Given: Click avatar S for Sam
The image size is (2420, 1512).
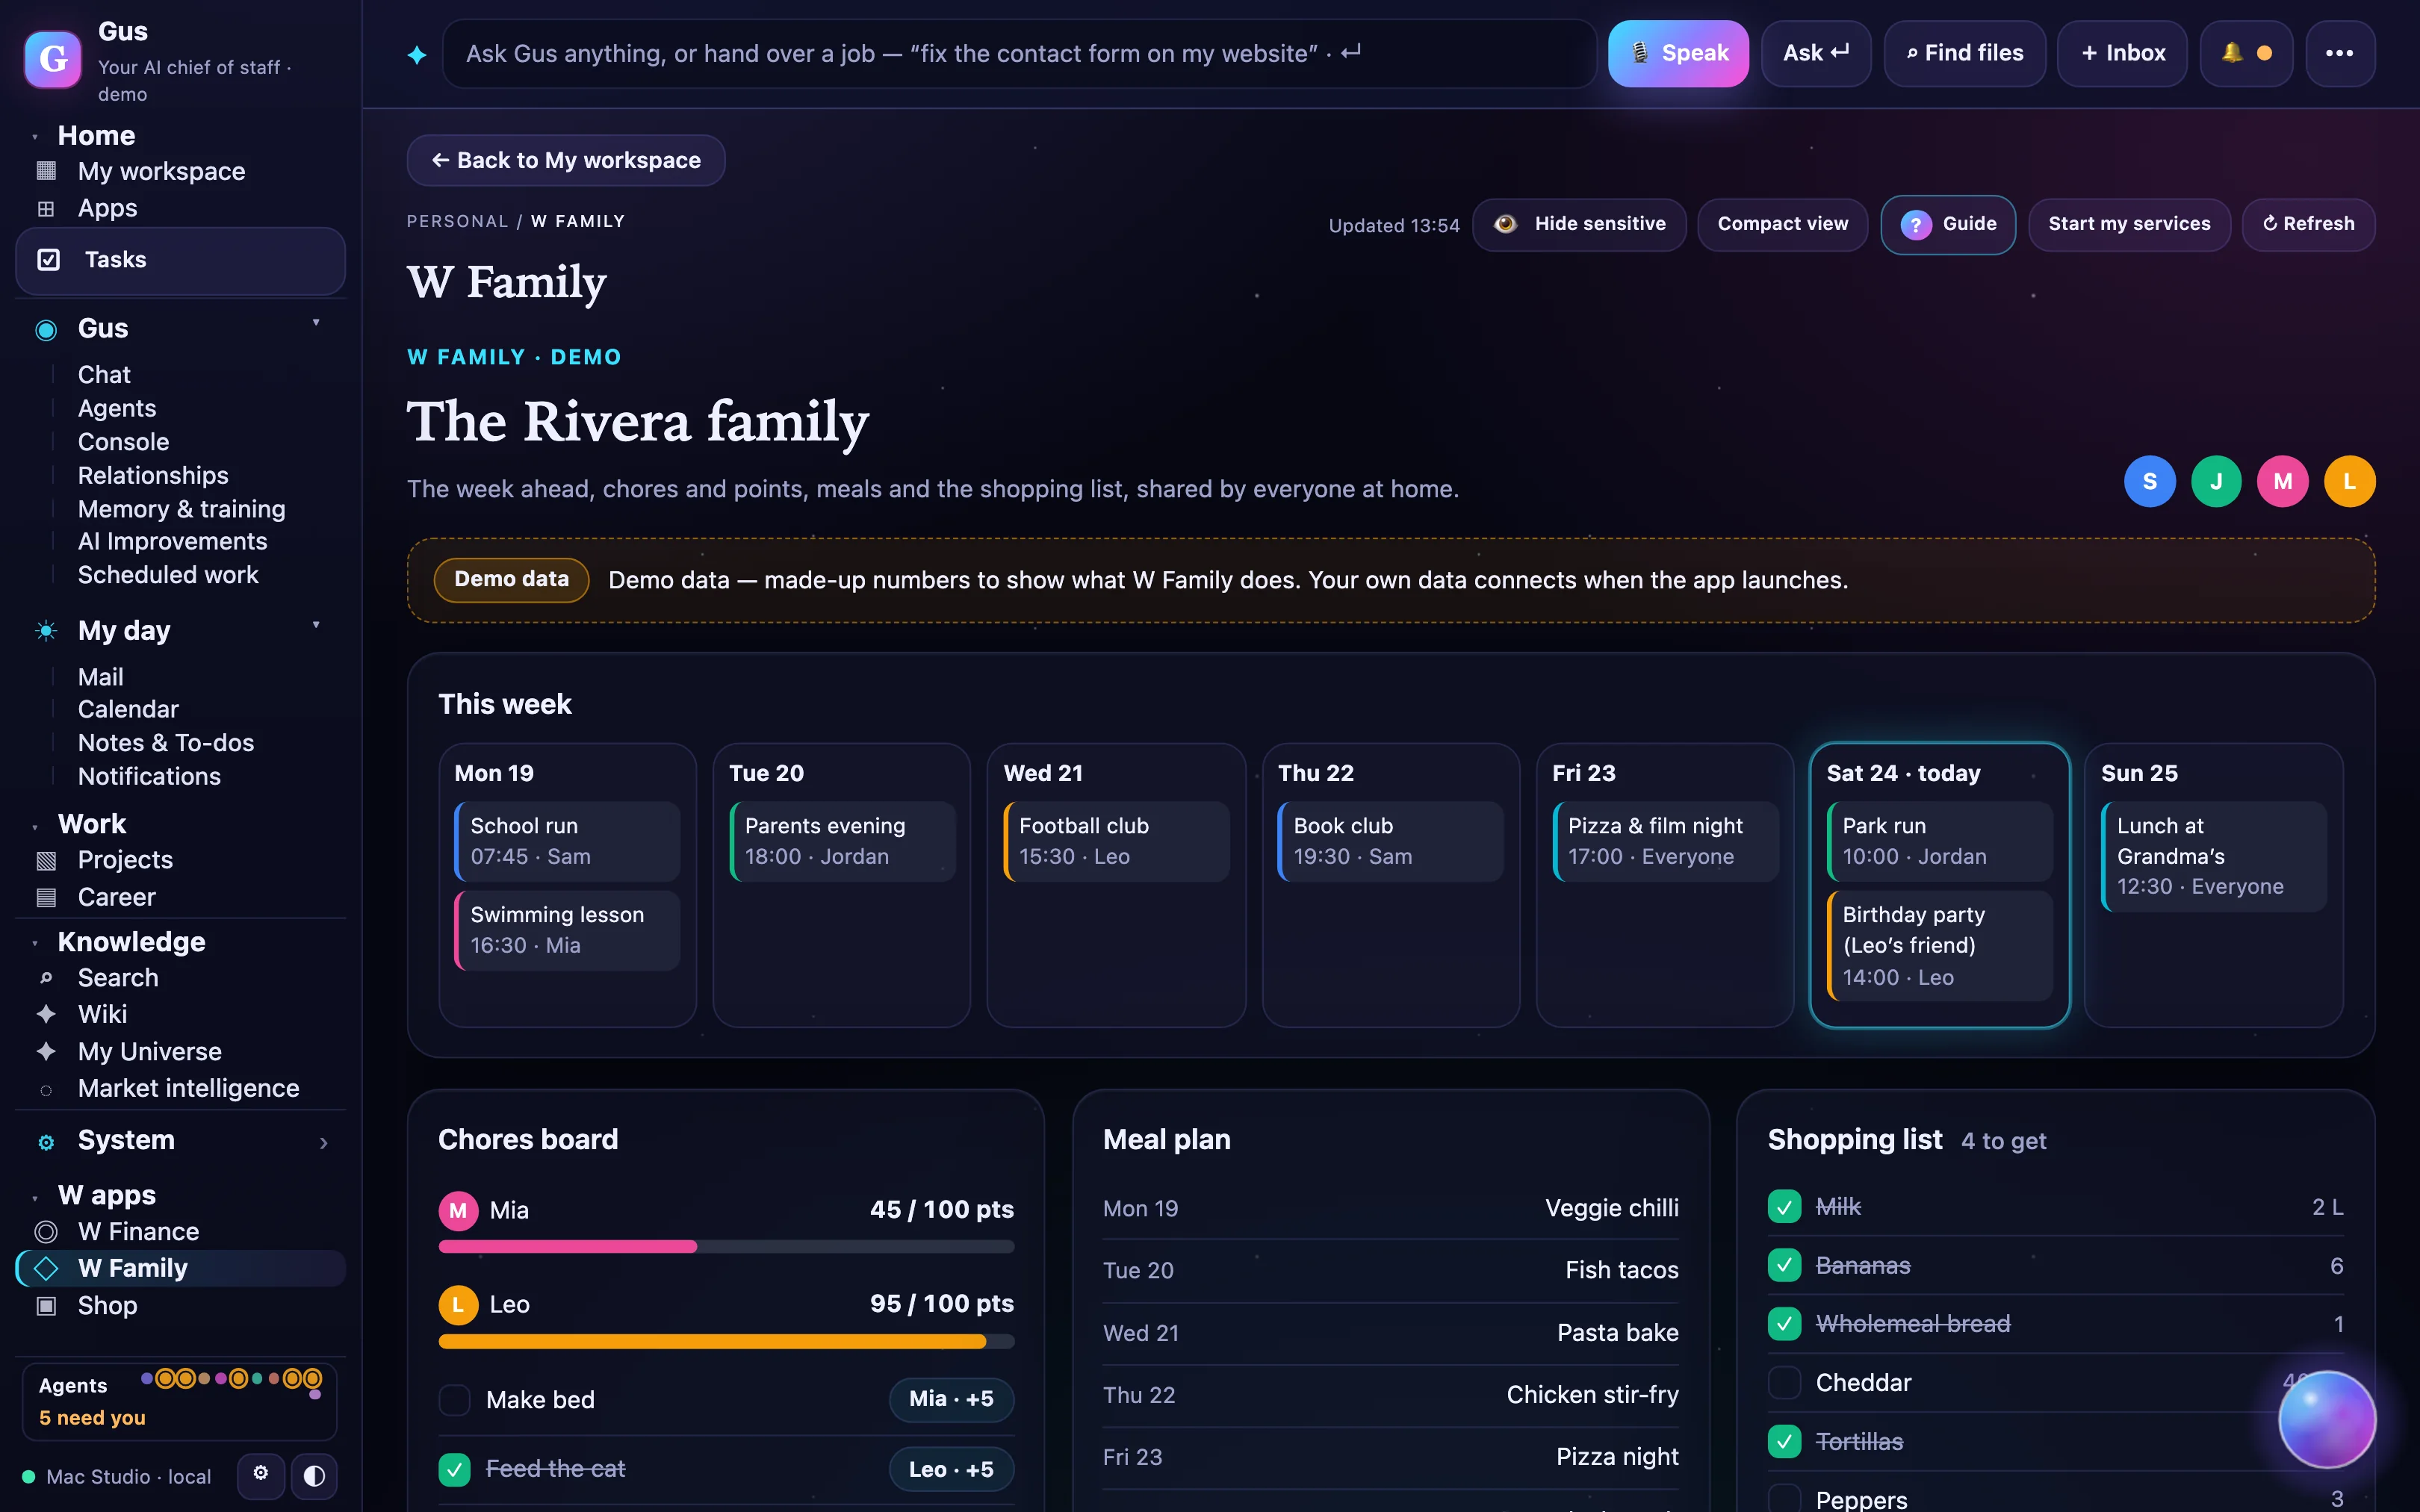Looking at the screenshot, I should [x=2149, y=482].
